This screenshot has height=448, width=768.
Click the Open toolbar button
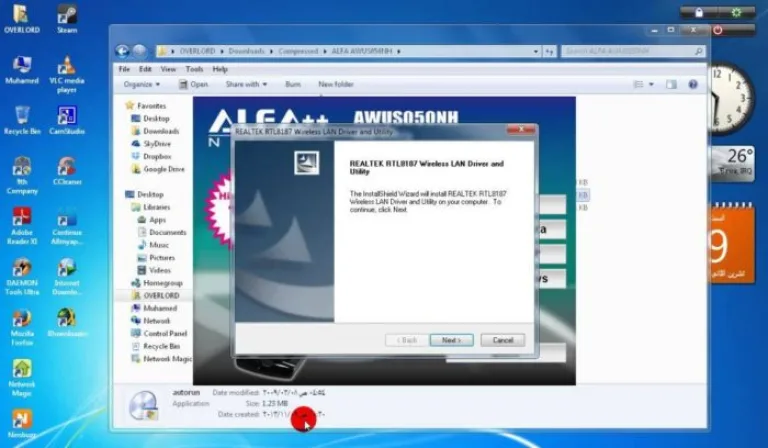193,84
